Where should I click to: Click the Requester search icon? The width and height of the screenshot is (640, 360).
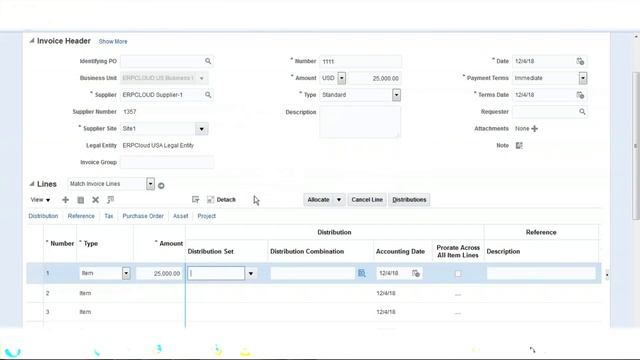[582, 111]
